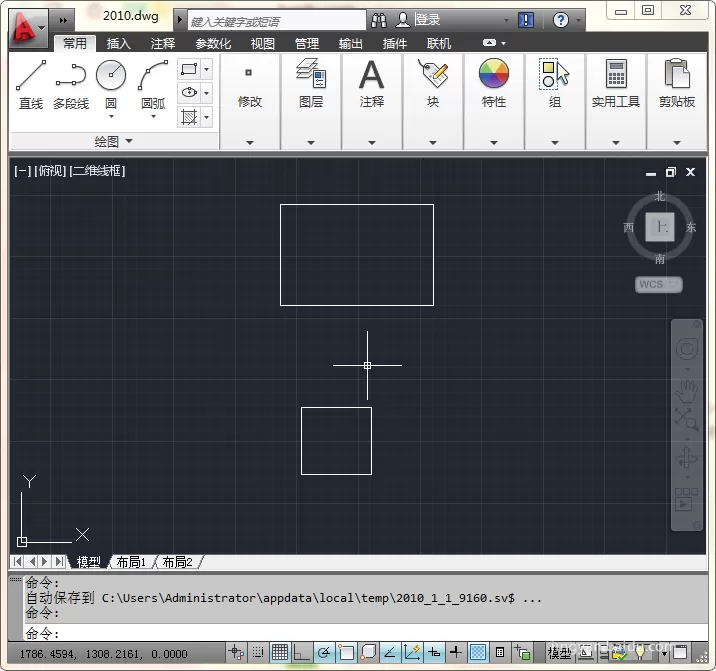Expand the Layers (图层) panel arrow

pyautogui.click(x=311, y=143)
